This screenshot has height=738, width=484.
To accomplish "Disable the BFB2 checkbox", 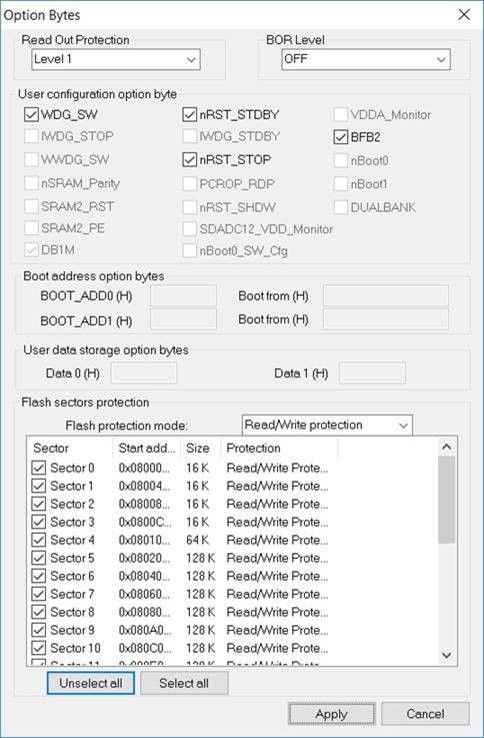I will [340, 137].
